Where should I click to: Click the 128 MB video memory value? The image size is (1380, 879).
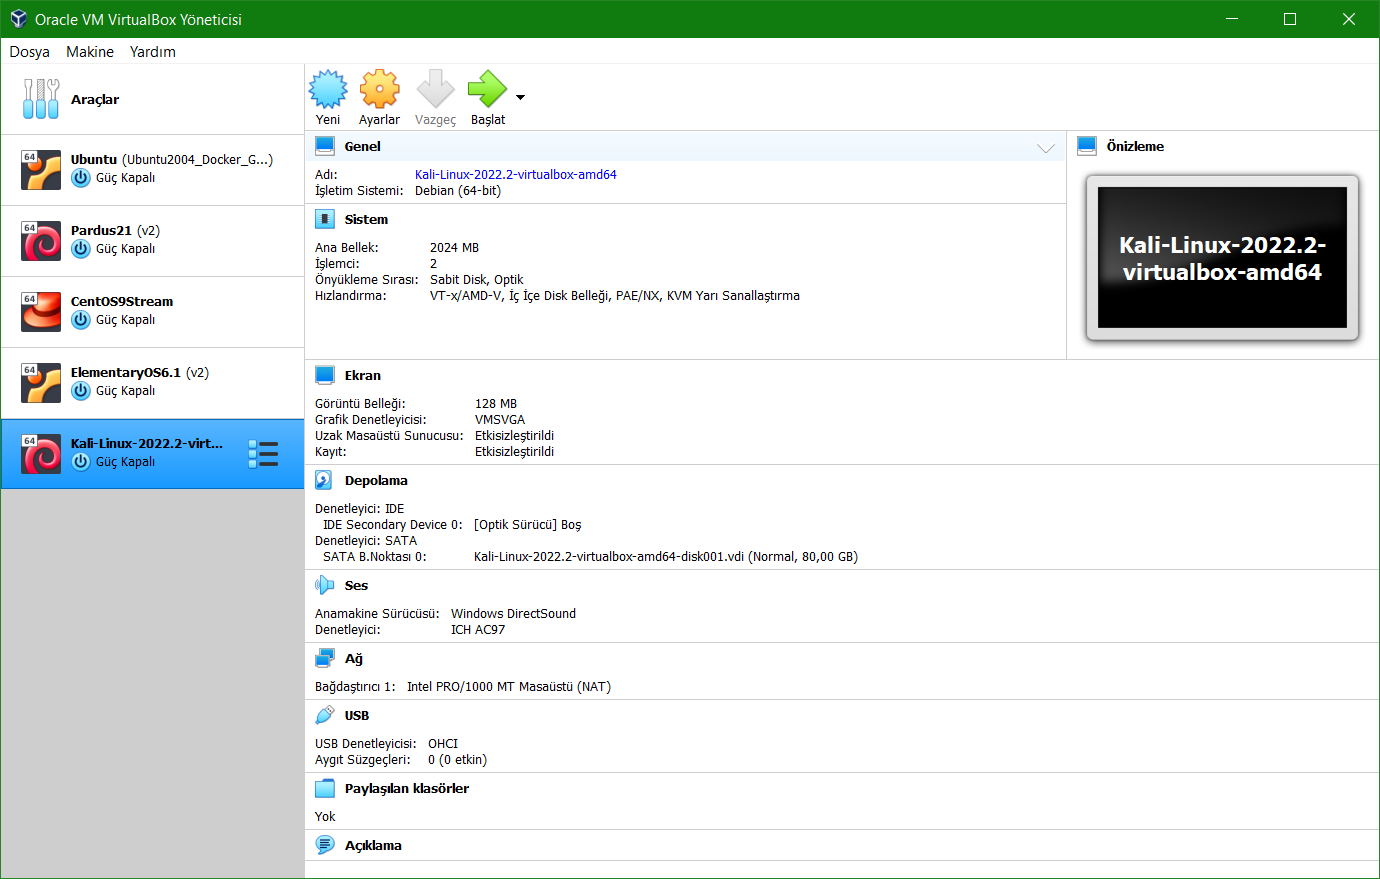496,403
